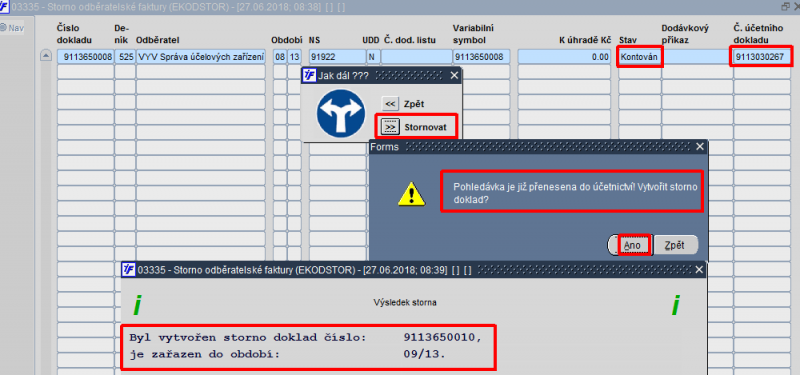Click Variabilní symbol field 9113650008
This screenshot has height=375, width=800.
(481, 57)
